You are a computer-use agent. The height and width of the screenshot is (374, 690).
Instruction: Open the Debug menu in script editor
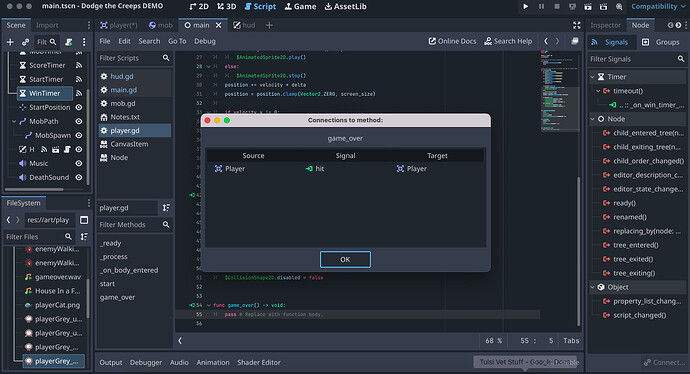tap(205, 41)
